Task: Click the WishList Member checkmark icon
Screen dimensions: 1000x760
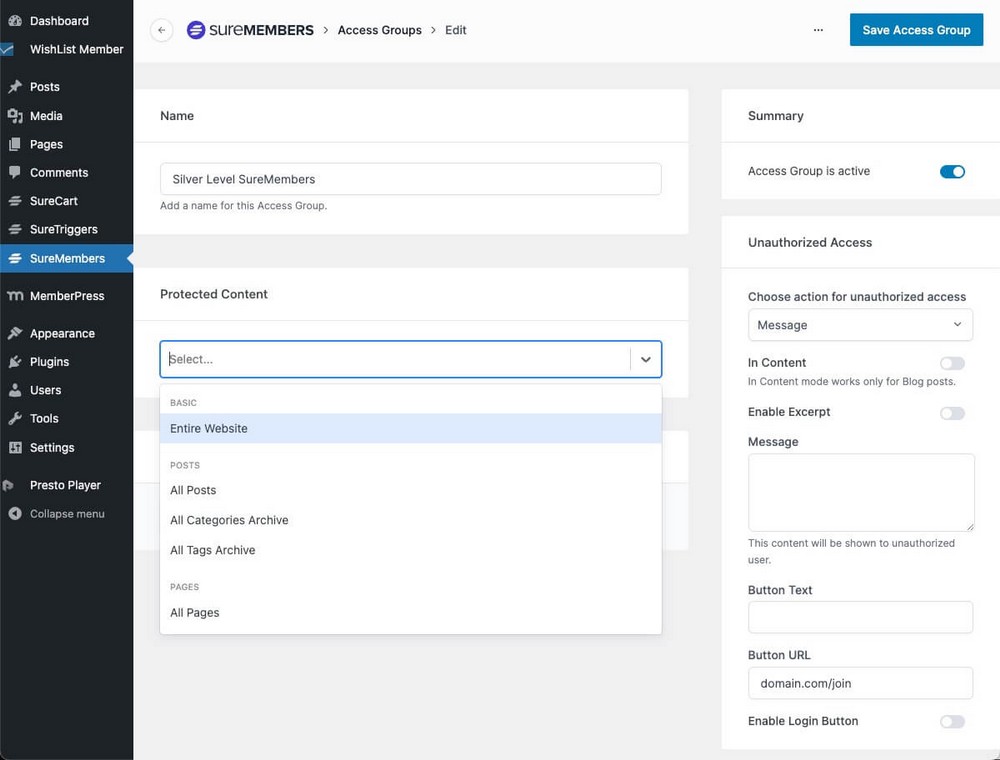Action: click(7, 49)
